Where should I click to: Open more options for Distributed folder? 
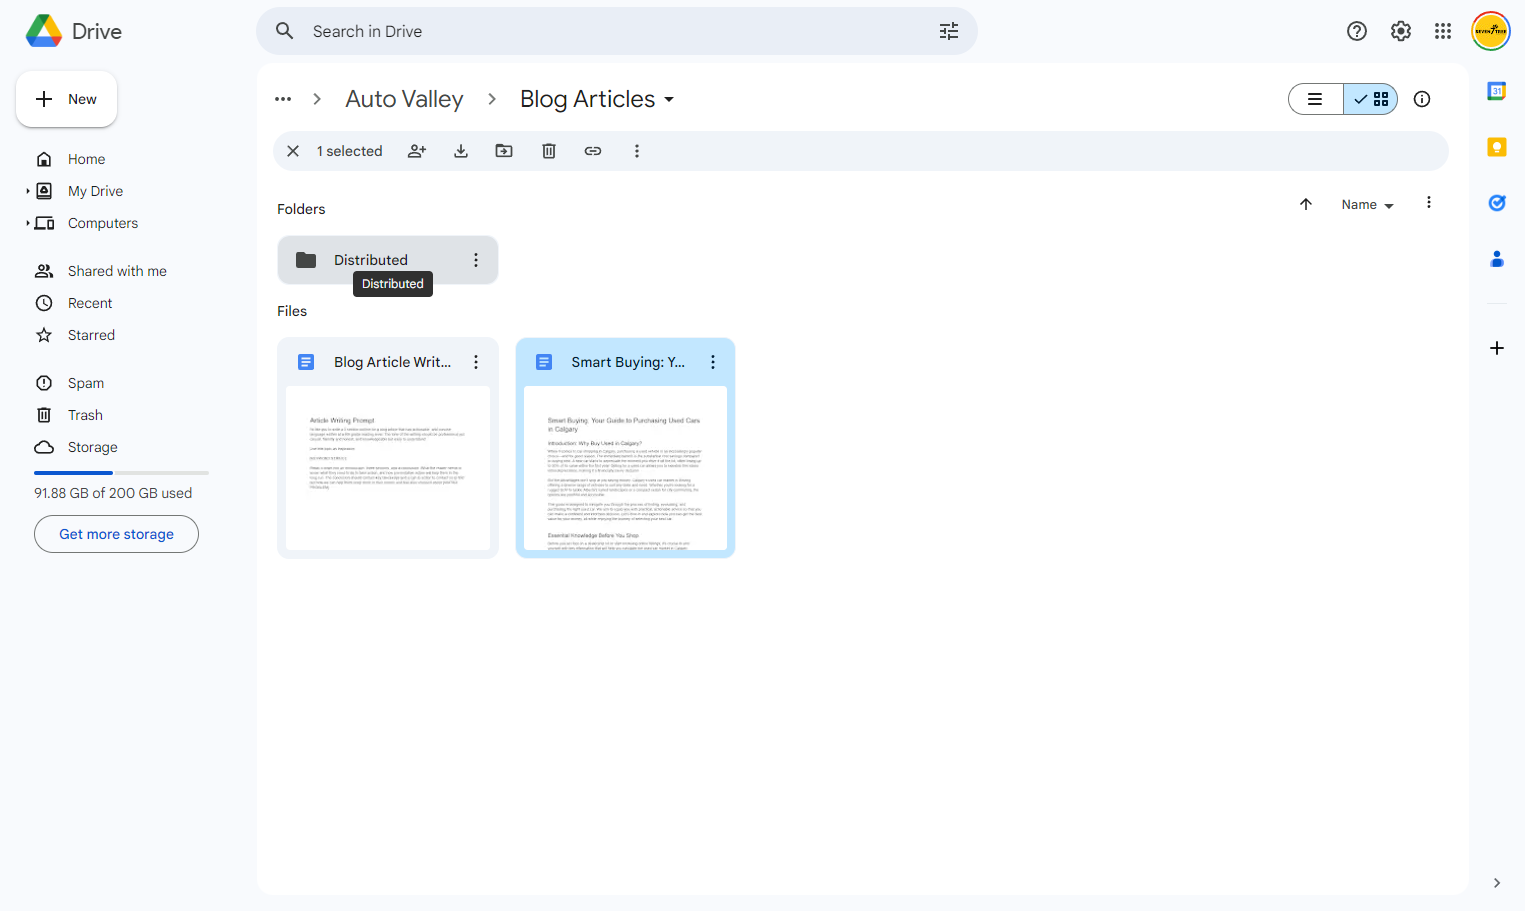pyautogui.click(x=476, y=260)
